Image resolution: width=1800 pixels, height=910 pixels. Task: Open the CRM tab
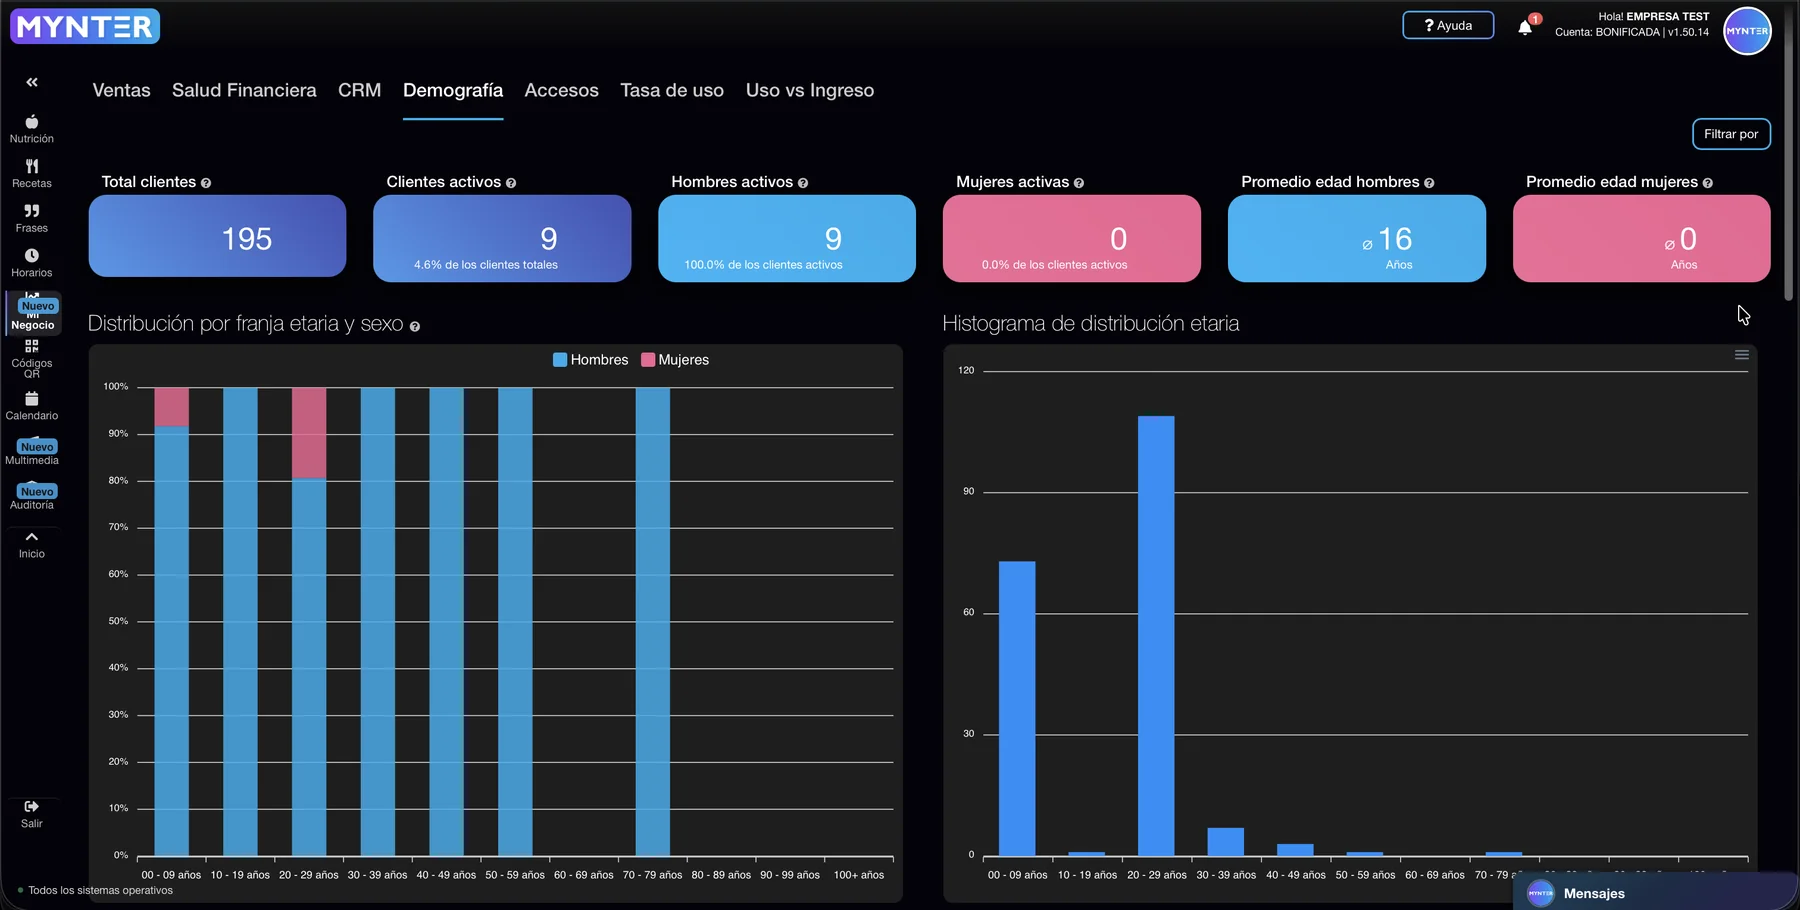click(359, 90)
